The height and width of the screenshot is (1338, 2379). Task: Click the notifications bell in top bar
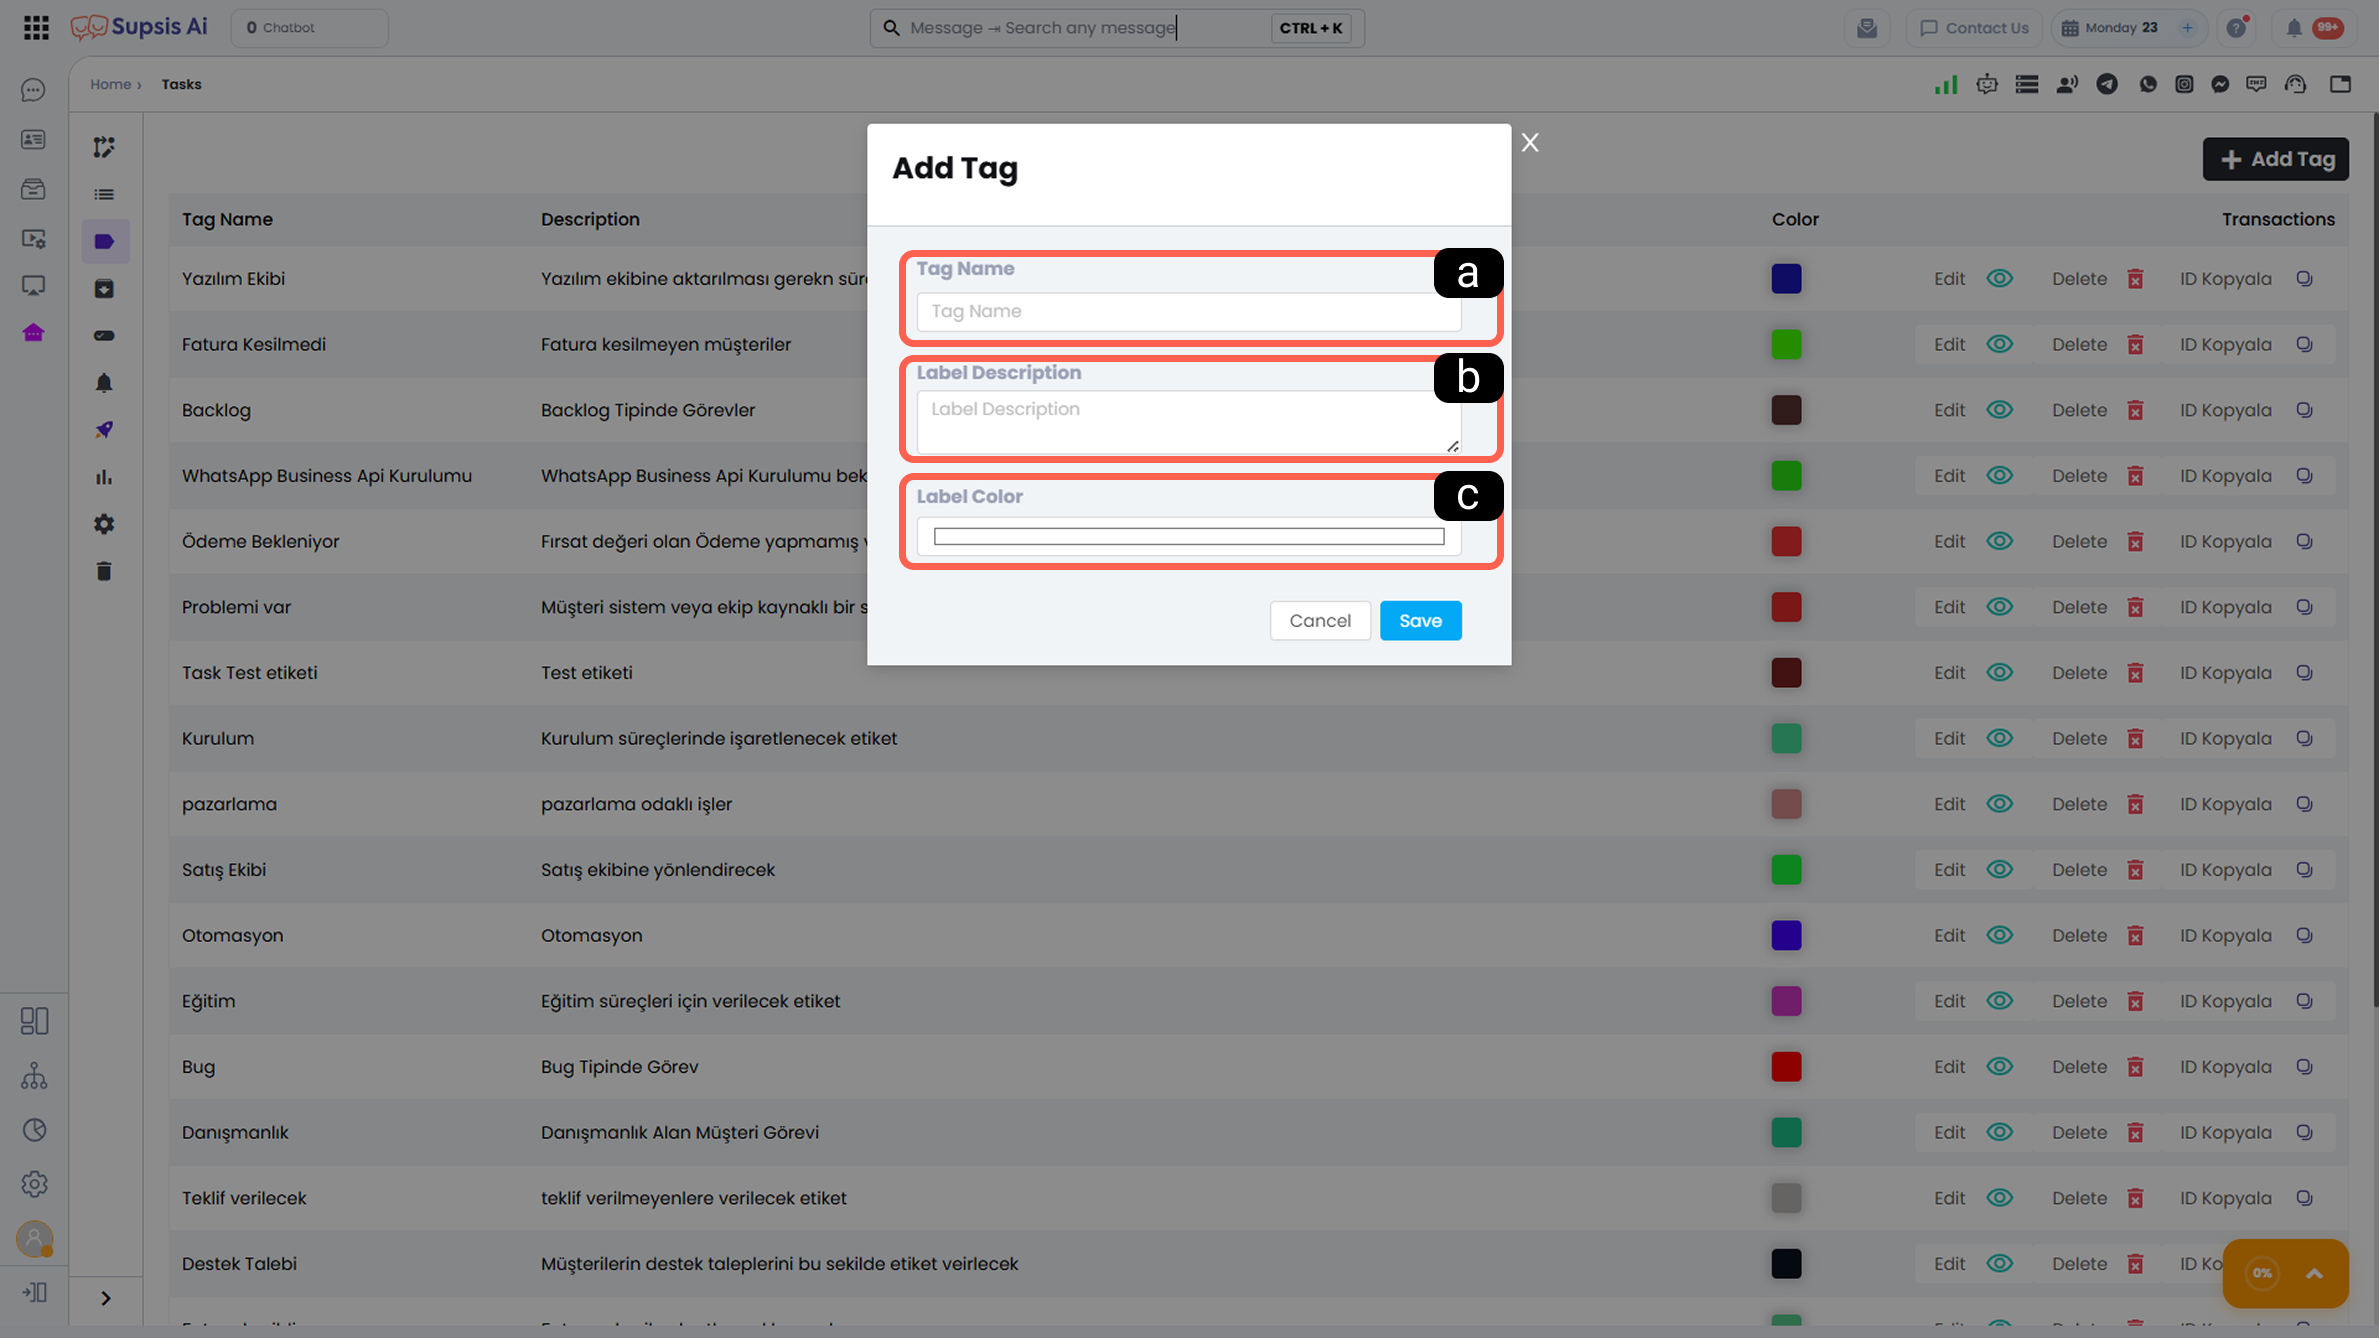coord(2294,28)
